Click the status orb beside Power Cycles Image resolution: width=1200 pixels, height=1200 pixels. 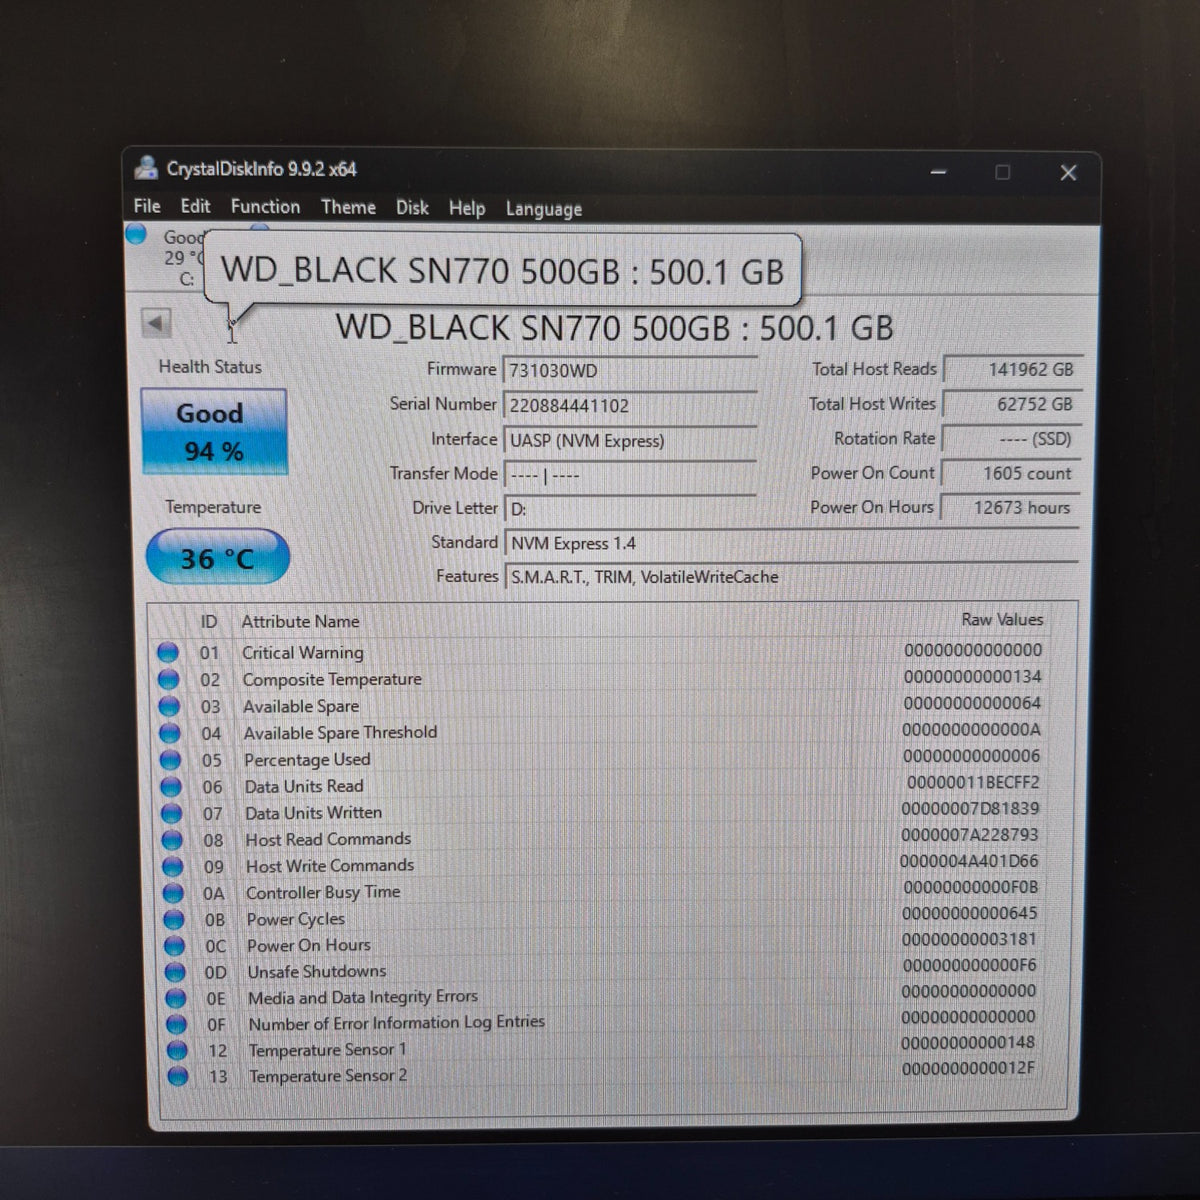tap(173, 919)
